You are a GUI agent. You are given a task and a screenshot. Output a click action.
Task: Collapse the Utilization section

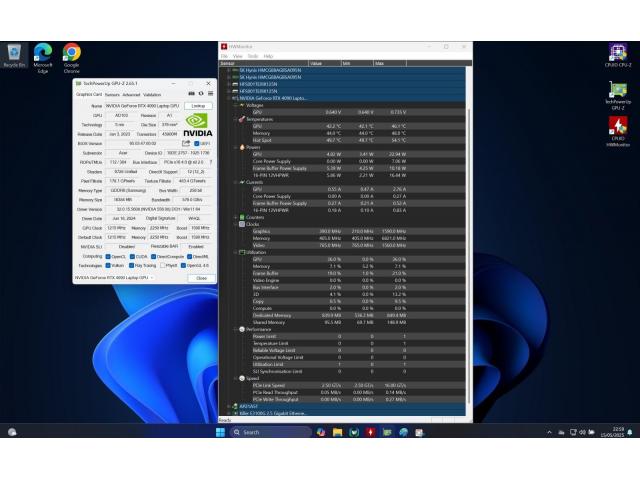[235, 253]
